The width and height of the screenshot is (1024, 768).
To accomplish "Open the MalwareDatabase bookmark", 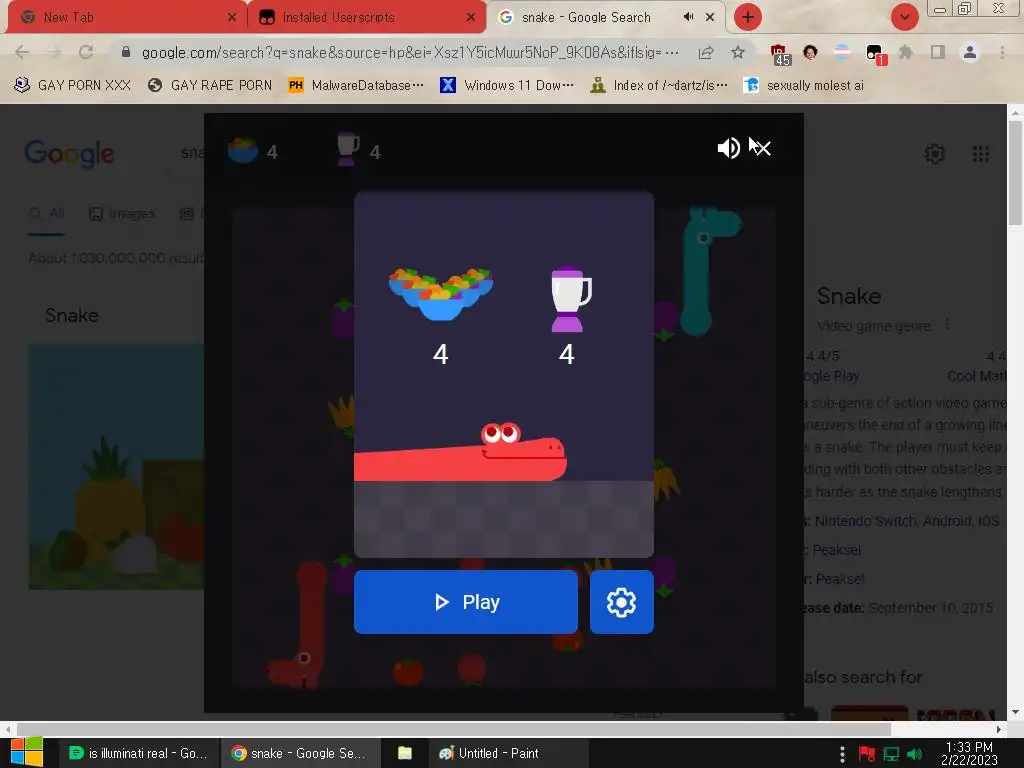I will click(x=355, y=85).
